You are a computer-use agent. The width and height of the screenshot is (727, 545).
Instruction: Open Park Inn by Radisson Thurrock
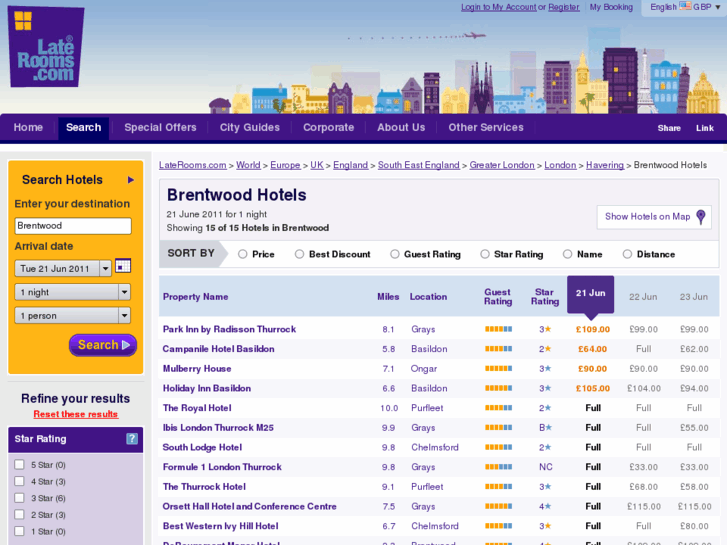point(230,329)
